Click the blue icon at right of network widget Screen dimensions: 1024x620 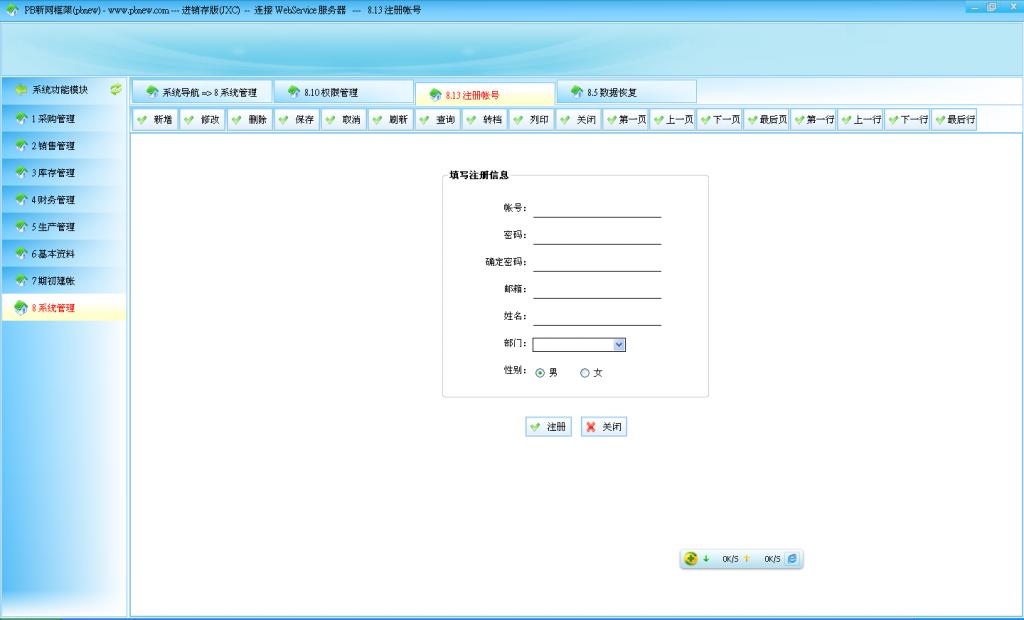click(x=792, y=559)
